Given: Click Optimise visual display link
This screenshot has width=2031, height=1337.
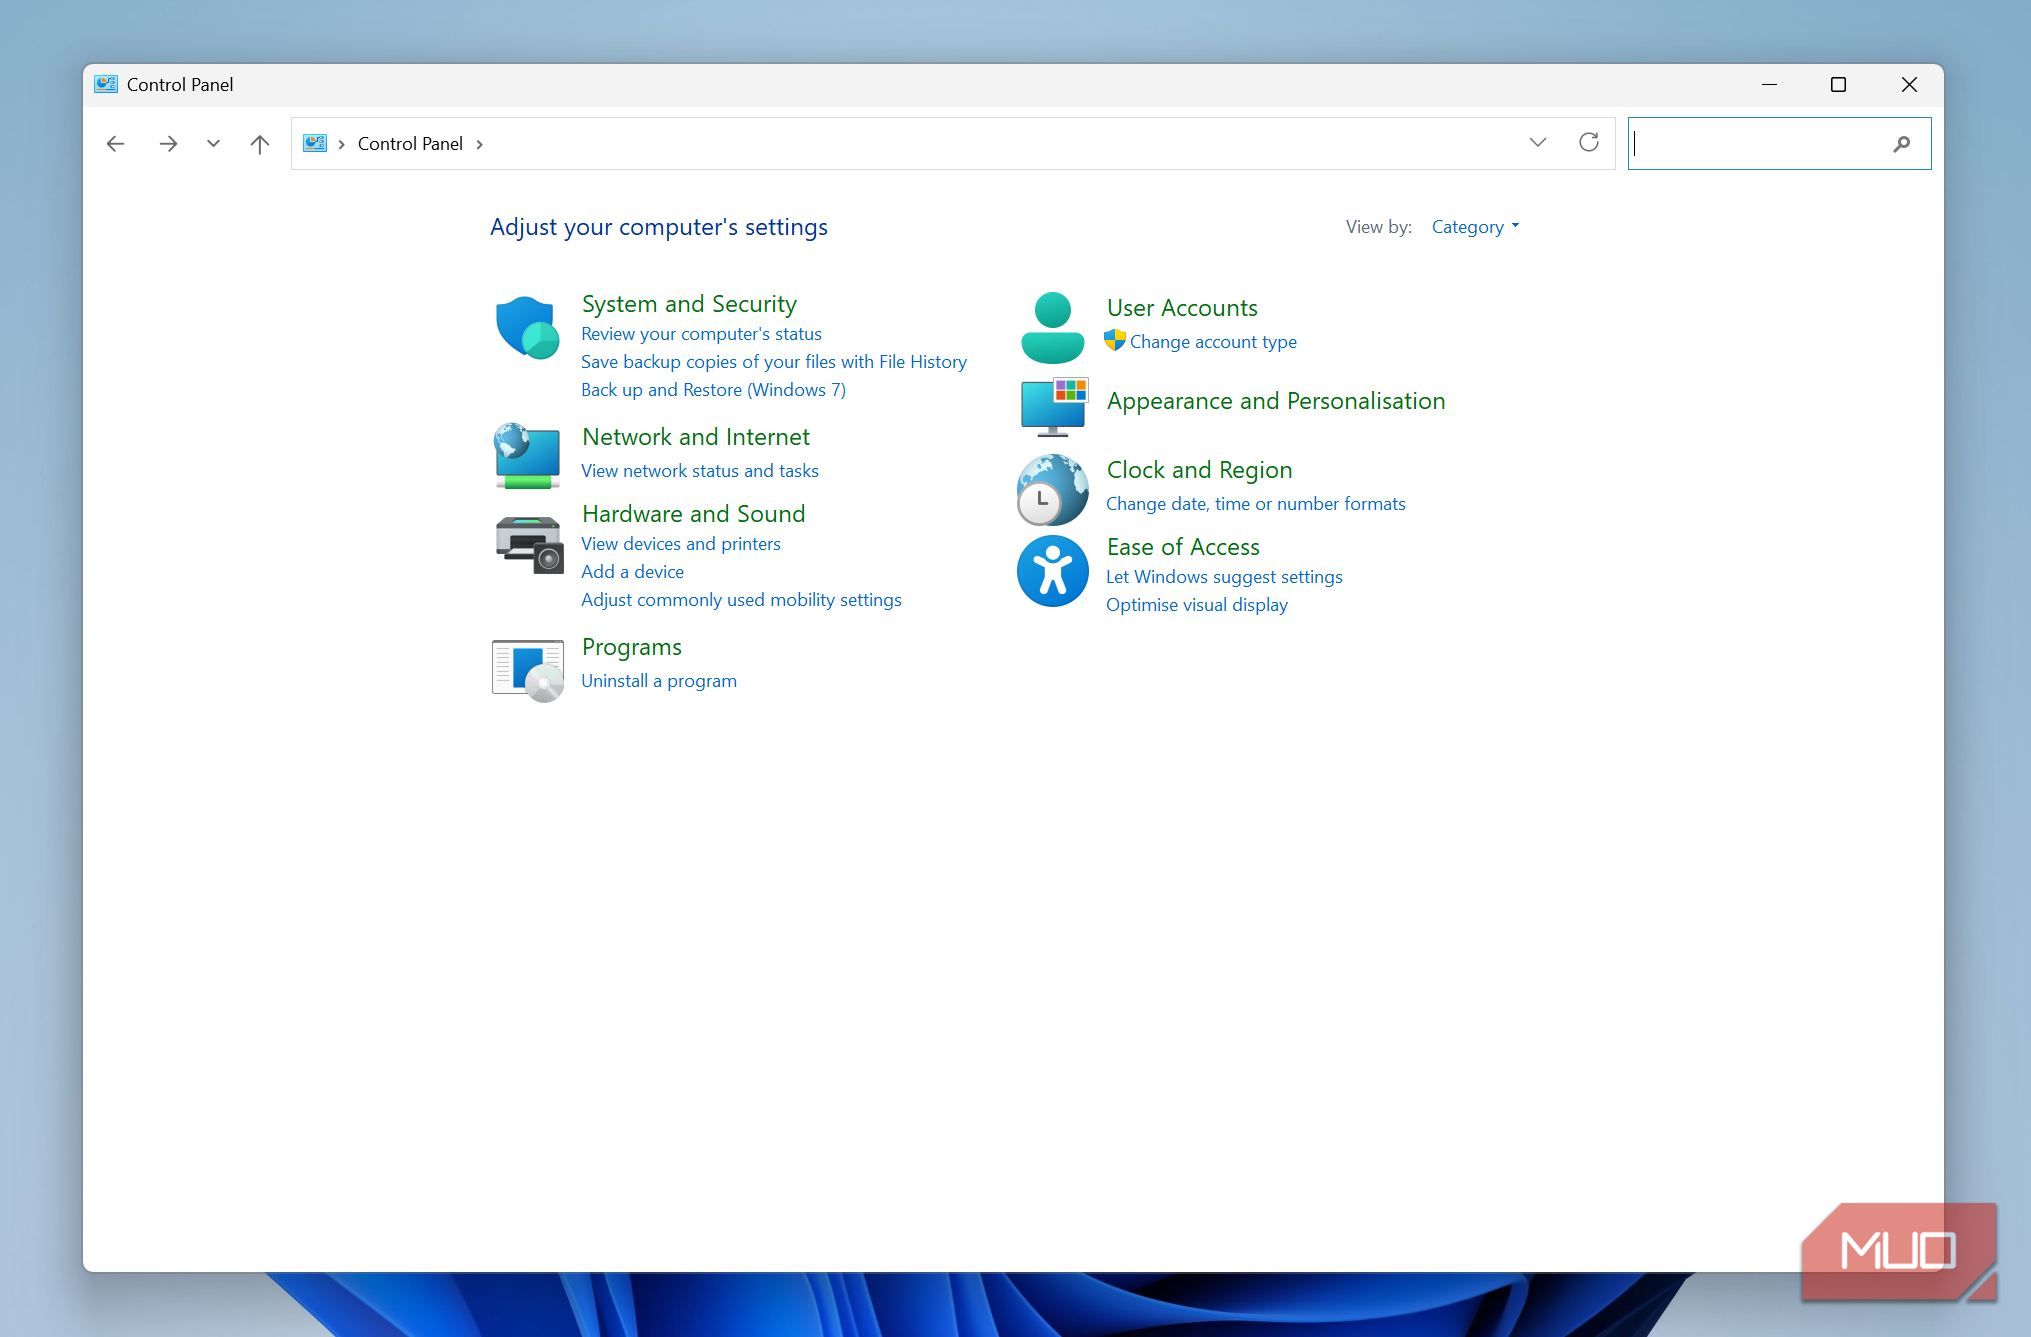Looking at the screenshot, I should 1197,605.
